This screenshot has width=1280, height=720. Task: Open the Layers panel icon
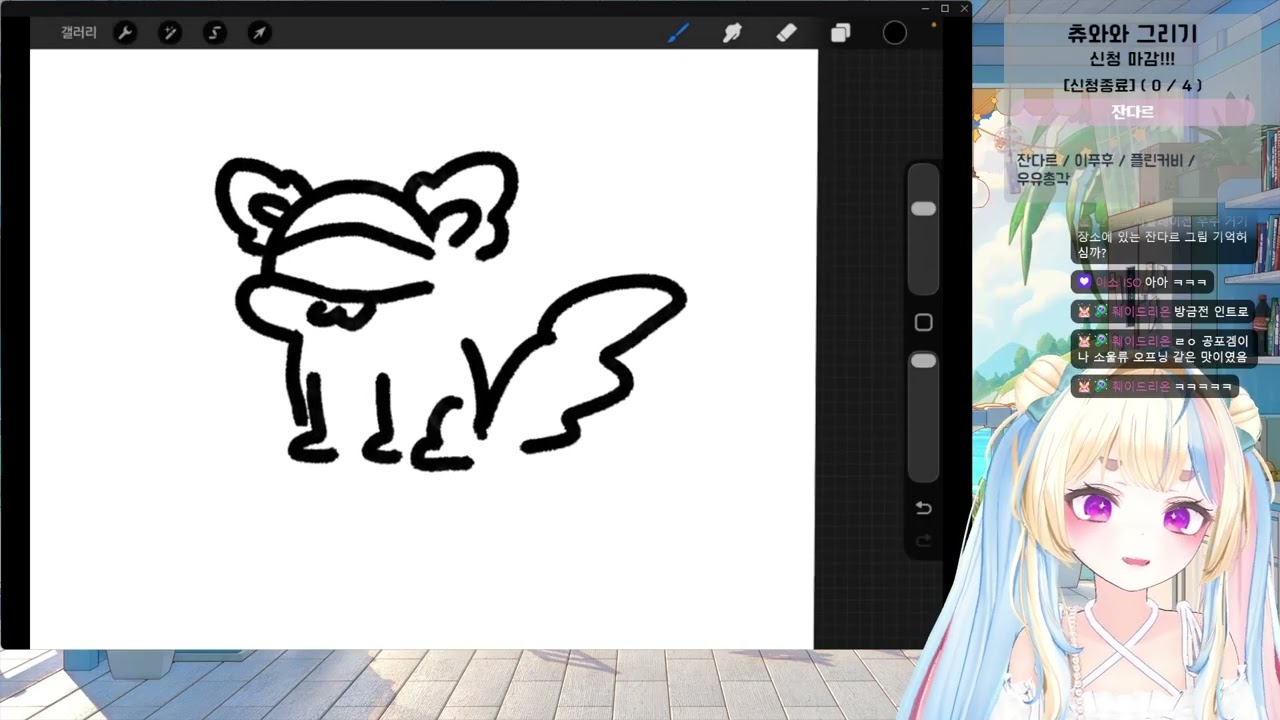(840, 33)
